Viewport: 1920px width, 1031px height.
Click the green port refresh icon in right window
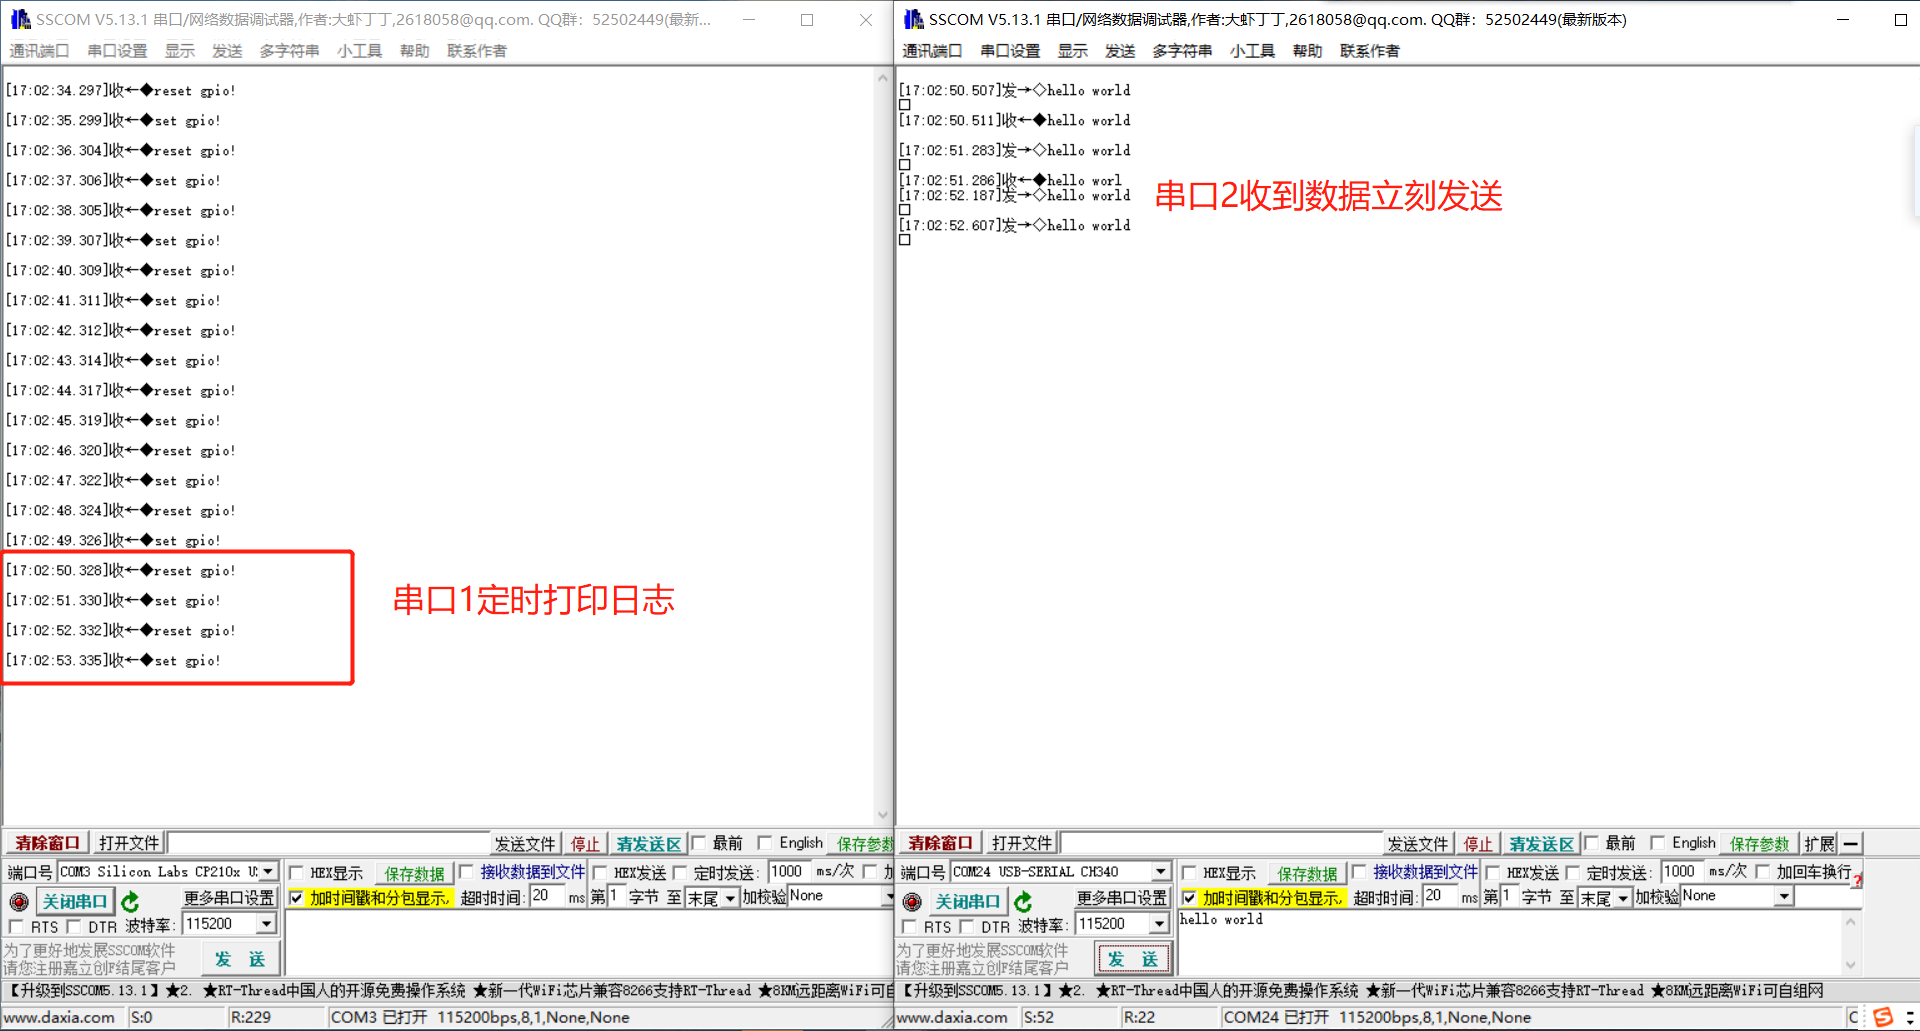[1023, 901]
